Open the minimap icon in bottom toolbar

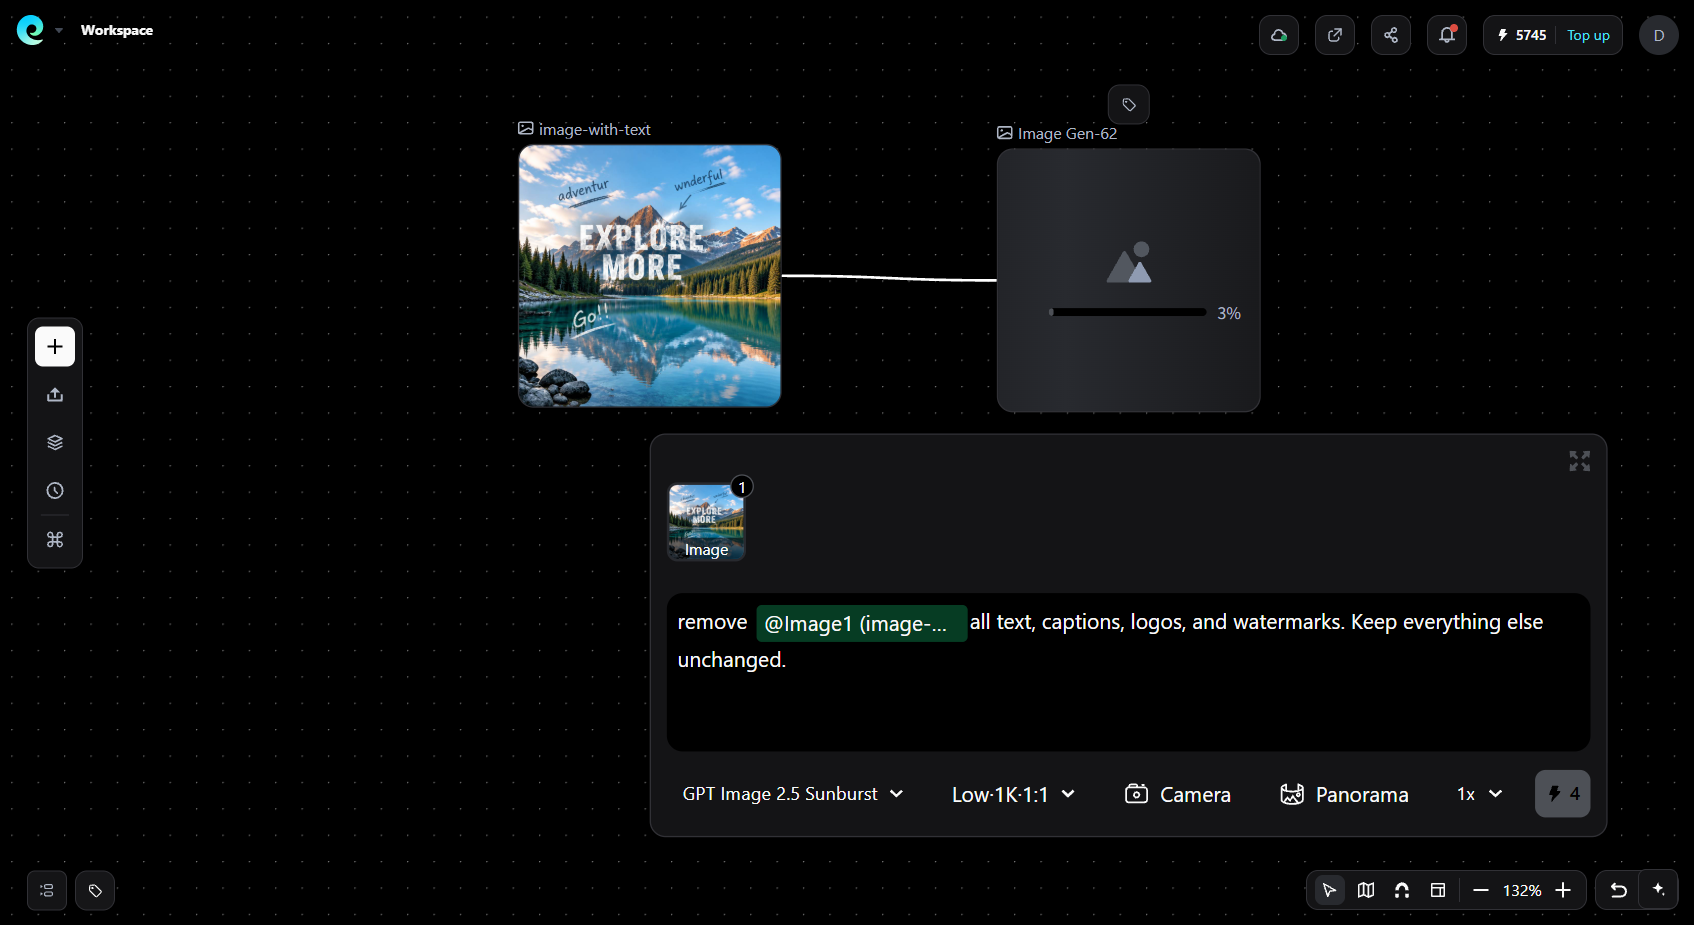click(x=1366, y=890)
